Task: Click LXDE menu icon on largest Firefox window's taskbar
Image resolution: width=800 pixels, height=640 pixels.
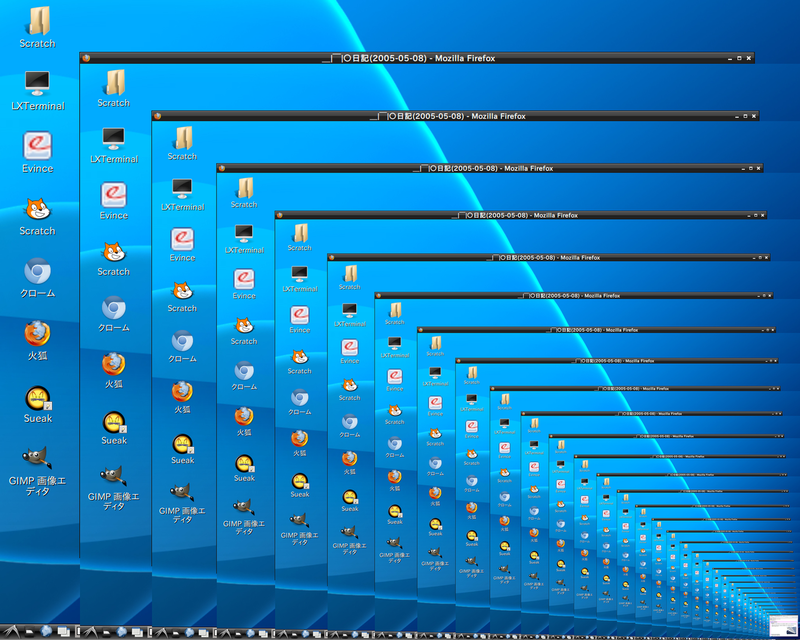Action: (89, 632)
